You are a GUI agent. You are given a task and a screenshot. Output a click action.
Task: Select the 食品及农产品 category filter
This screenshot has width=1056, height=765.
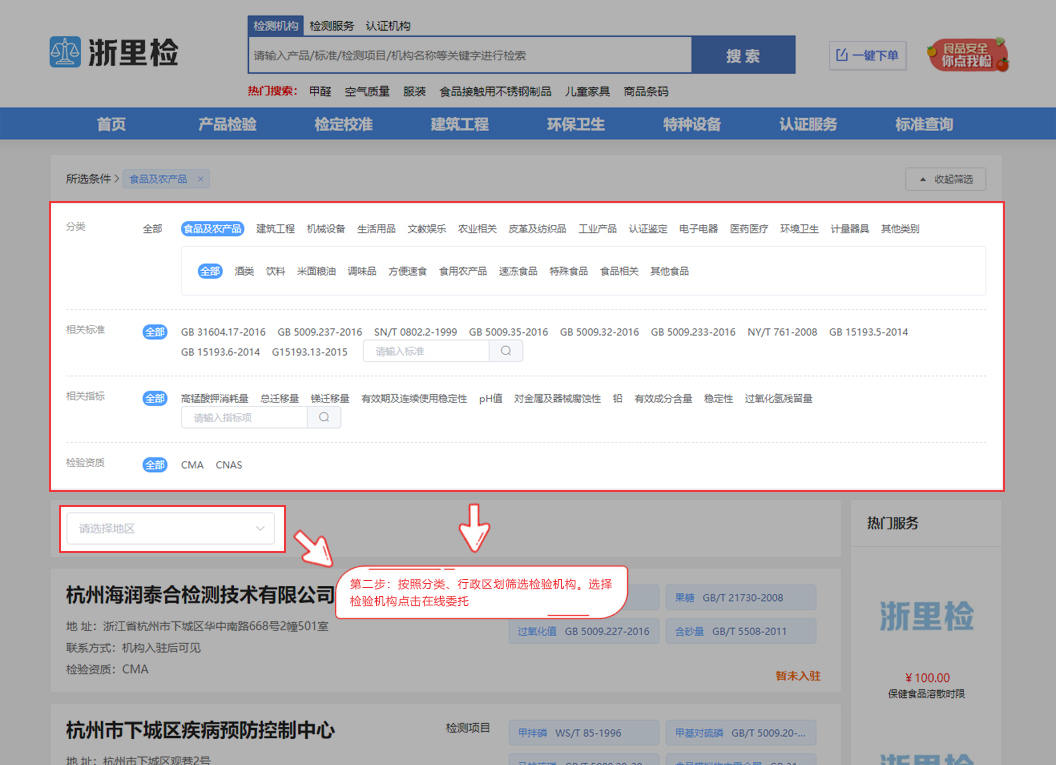pos(212,228)
